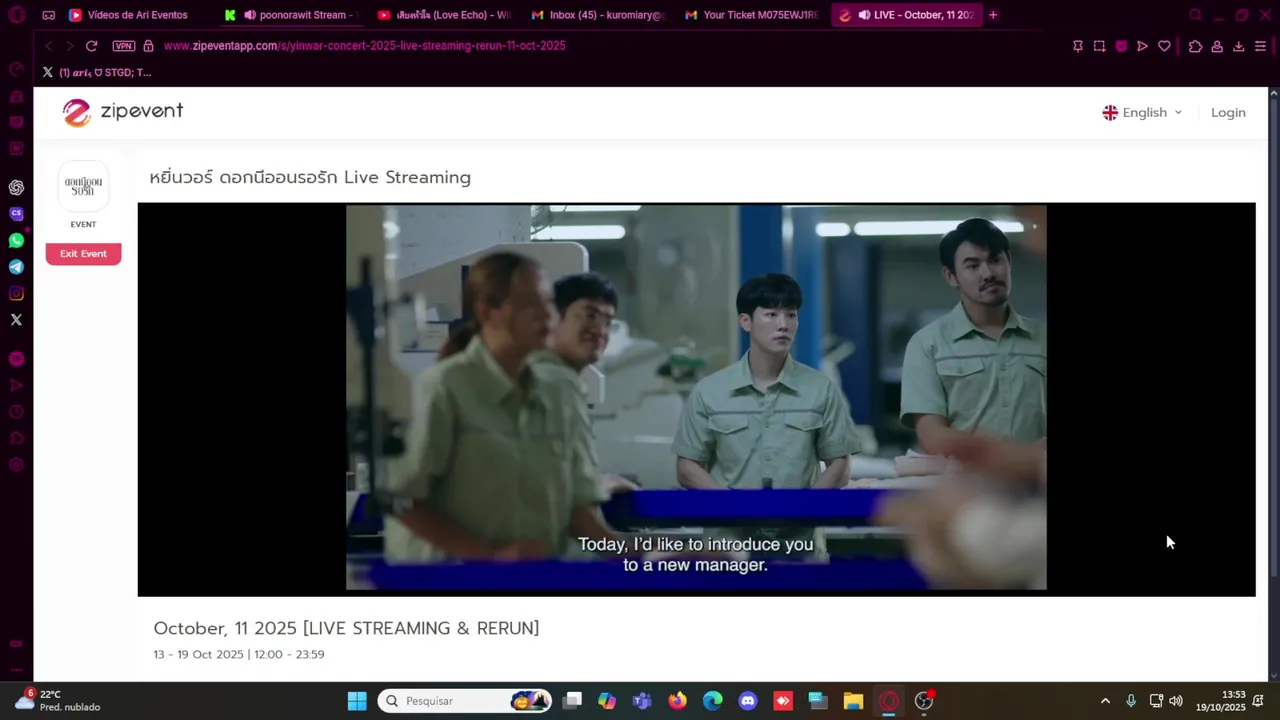The image size is (1280, 720).
Task: Open the Copilot app on taskbar
Action: [x=607, y=701]
